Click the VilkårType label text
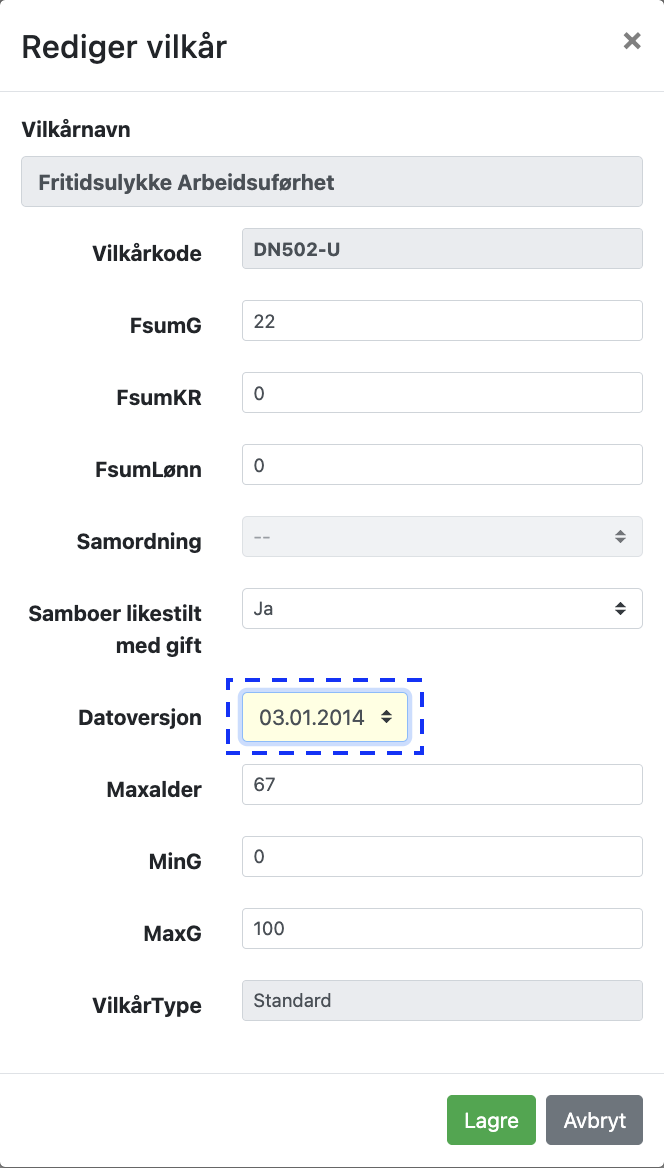Image resolution: width=664 pixels, height=1168 pixels. pyautogui.click(x=145, y=1006)
